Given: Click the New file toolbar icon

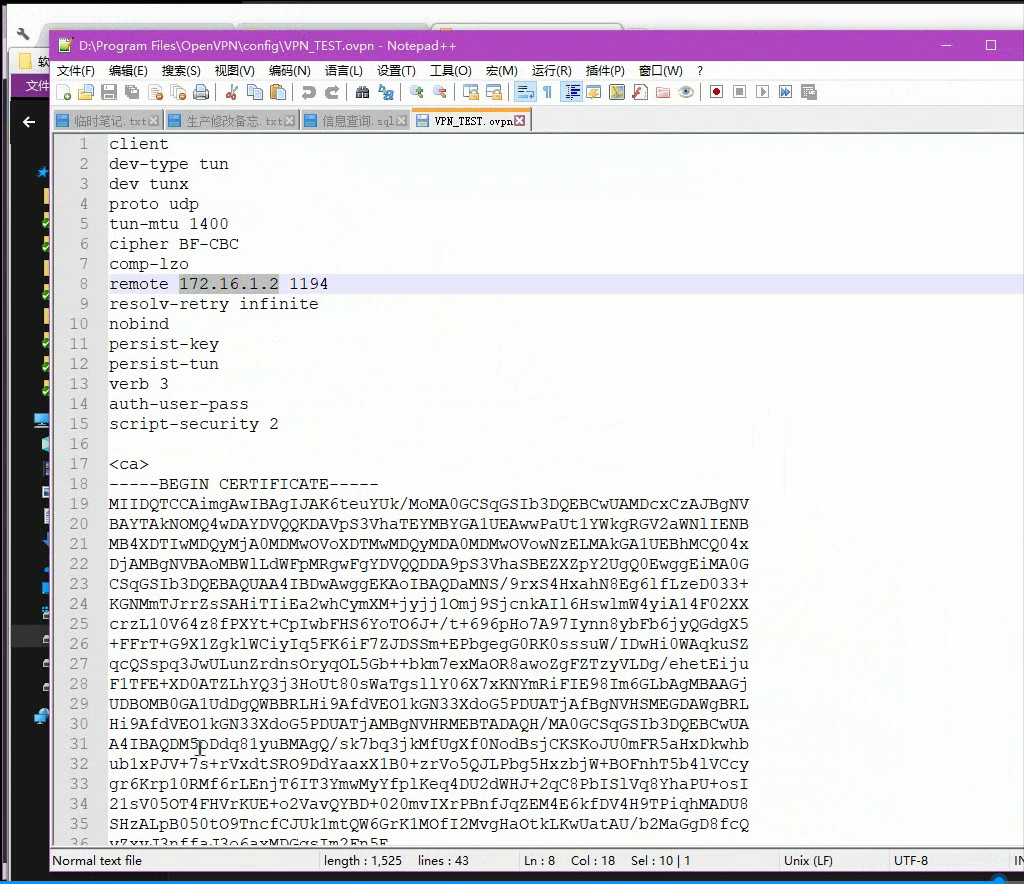Looking at the screenshot, I should pos(64,92).
